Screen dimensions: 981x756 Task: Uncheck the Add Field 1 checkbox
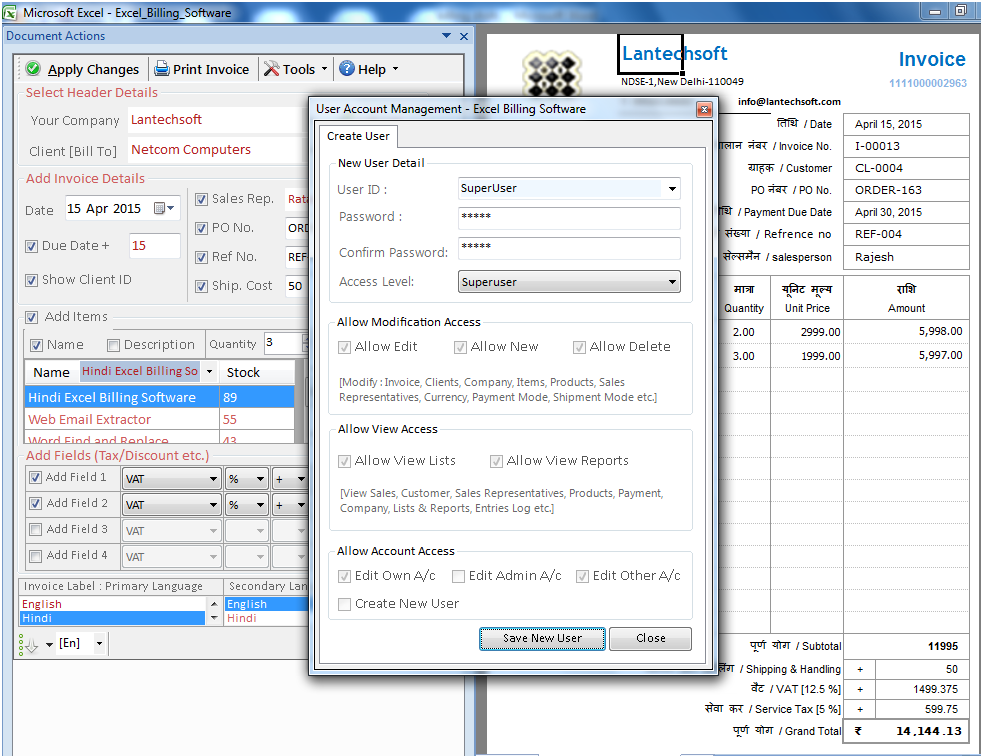[36, 478]
